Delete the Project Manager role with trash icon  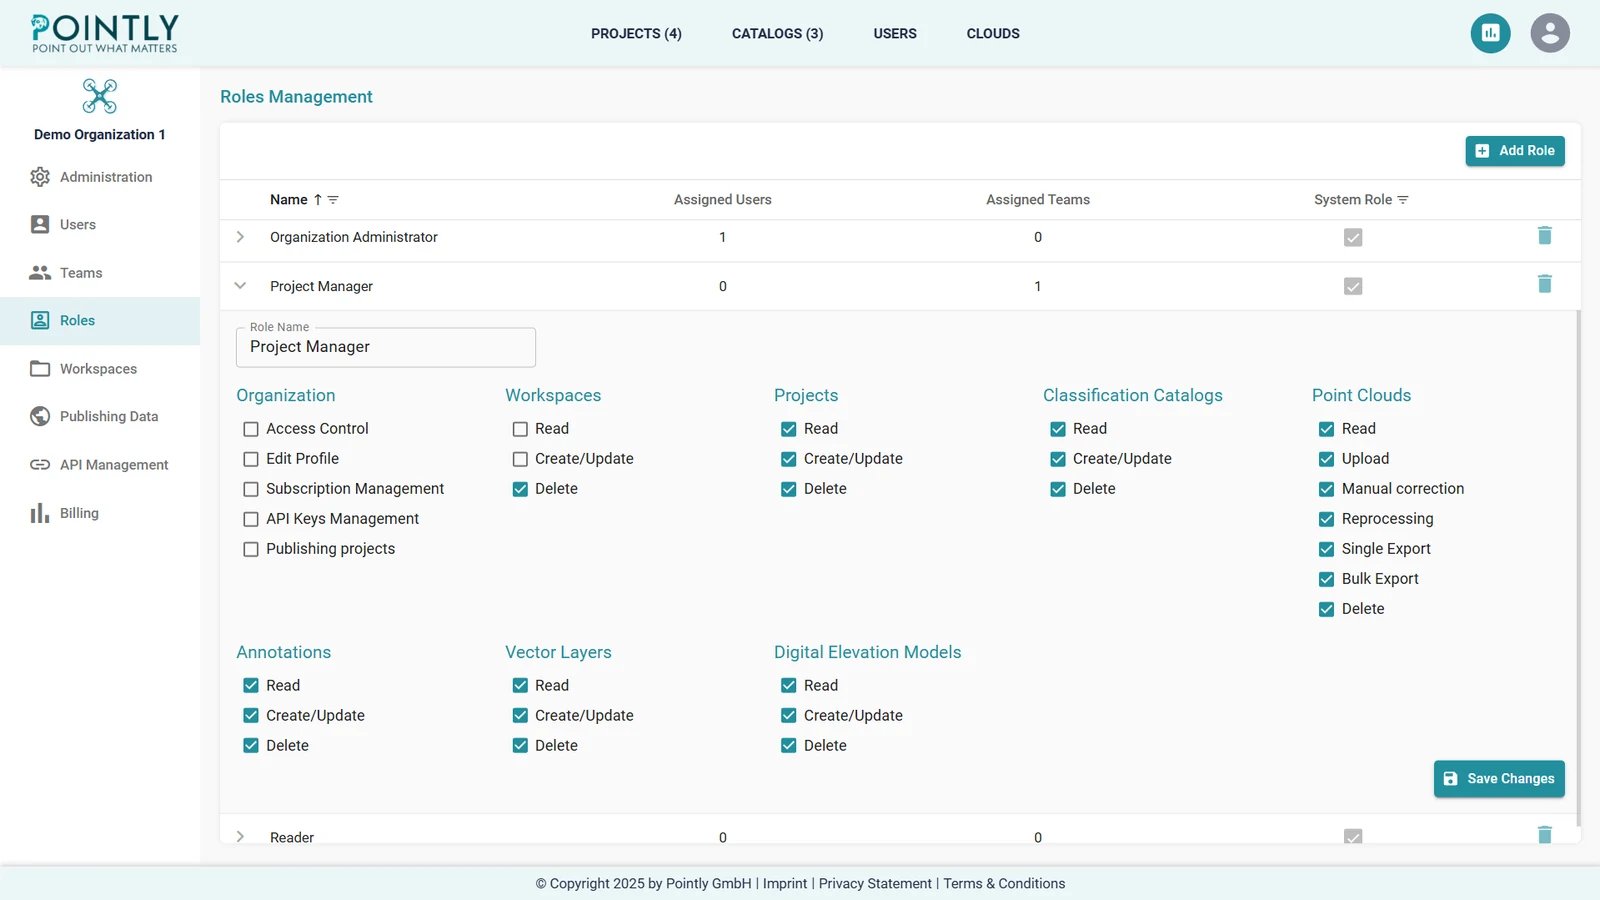pos(1544,285)
